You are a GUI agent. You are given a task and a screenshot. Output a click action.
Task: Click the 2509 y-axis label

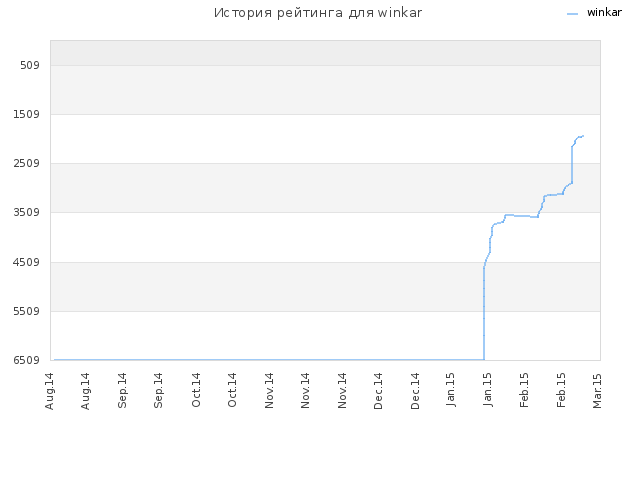27,163
